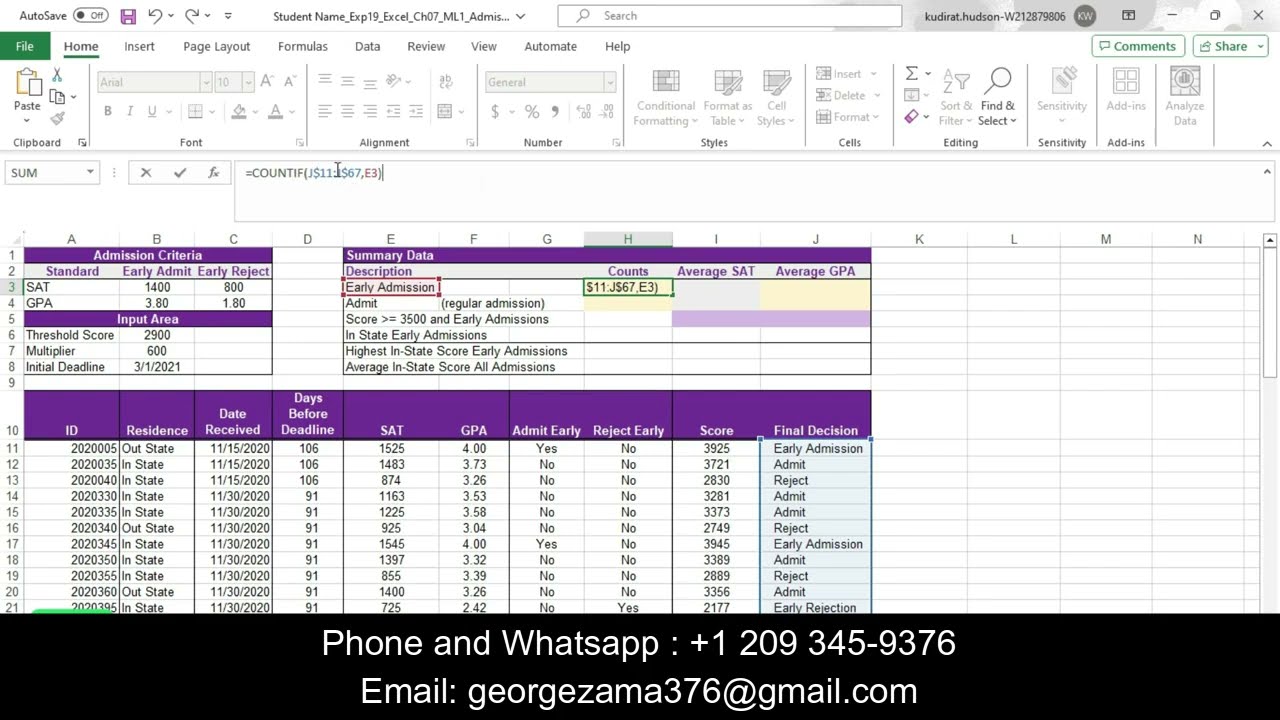Click the Decrease Font Size icon

point(289,82)
